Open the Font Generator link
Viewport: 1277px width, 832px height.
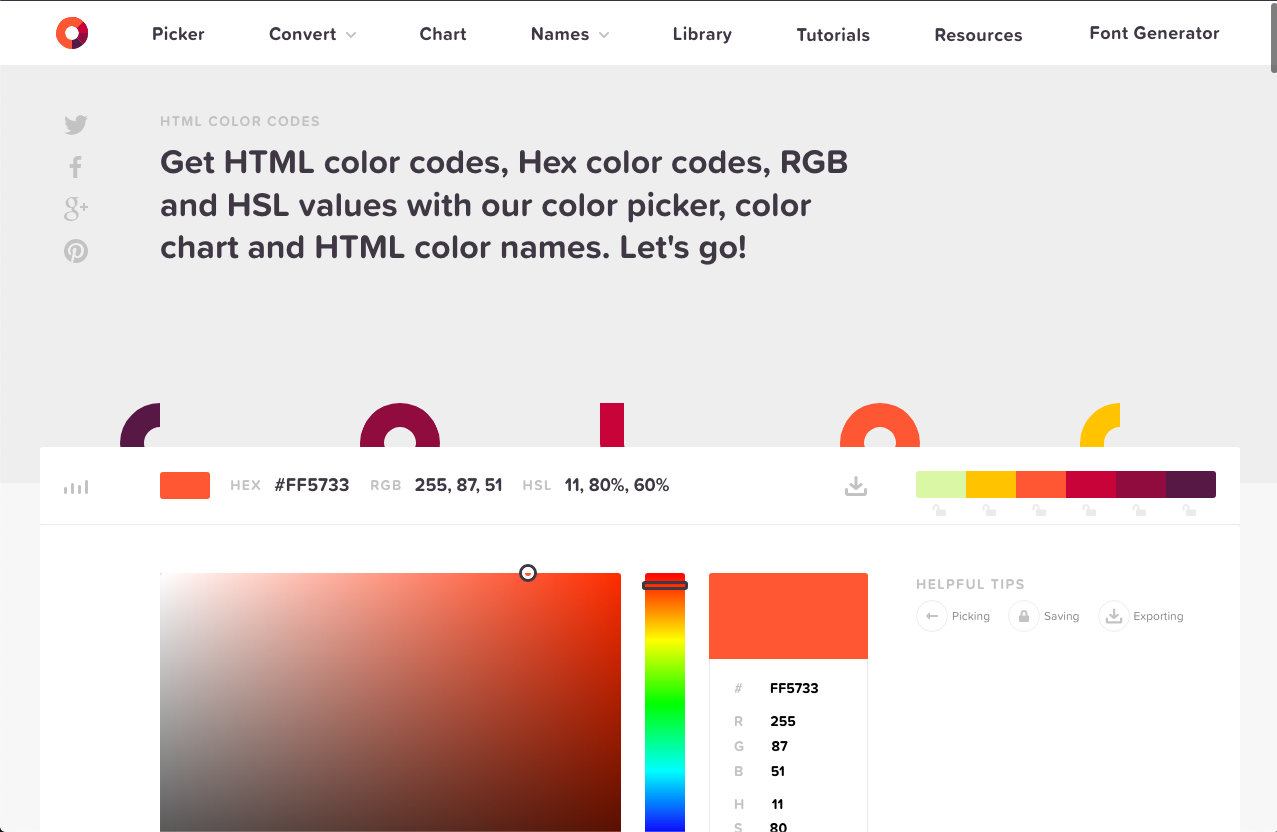[x=1154, y=33]
